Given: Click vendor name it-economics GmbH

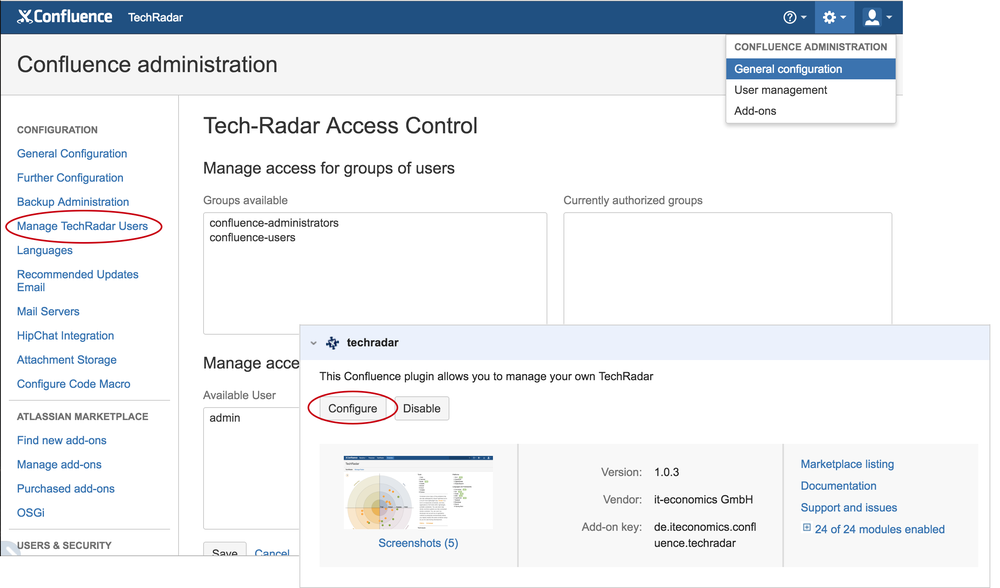Looking at the screenshot, I should click(x=703, y=500).
